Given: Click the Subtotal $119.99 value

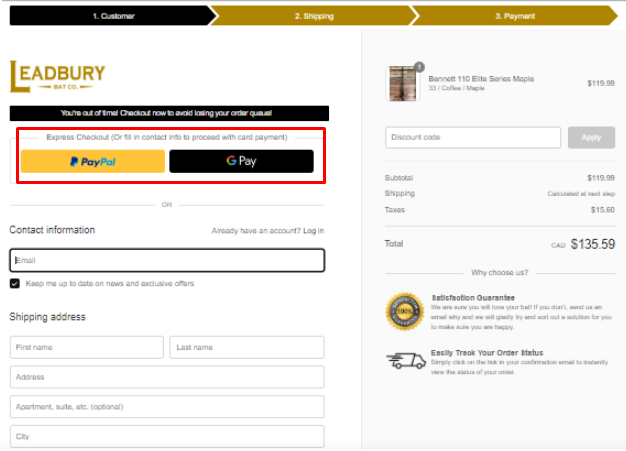Looking at the screenshot, I should [601, 178].
